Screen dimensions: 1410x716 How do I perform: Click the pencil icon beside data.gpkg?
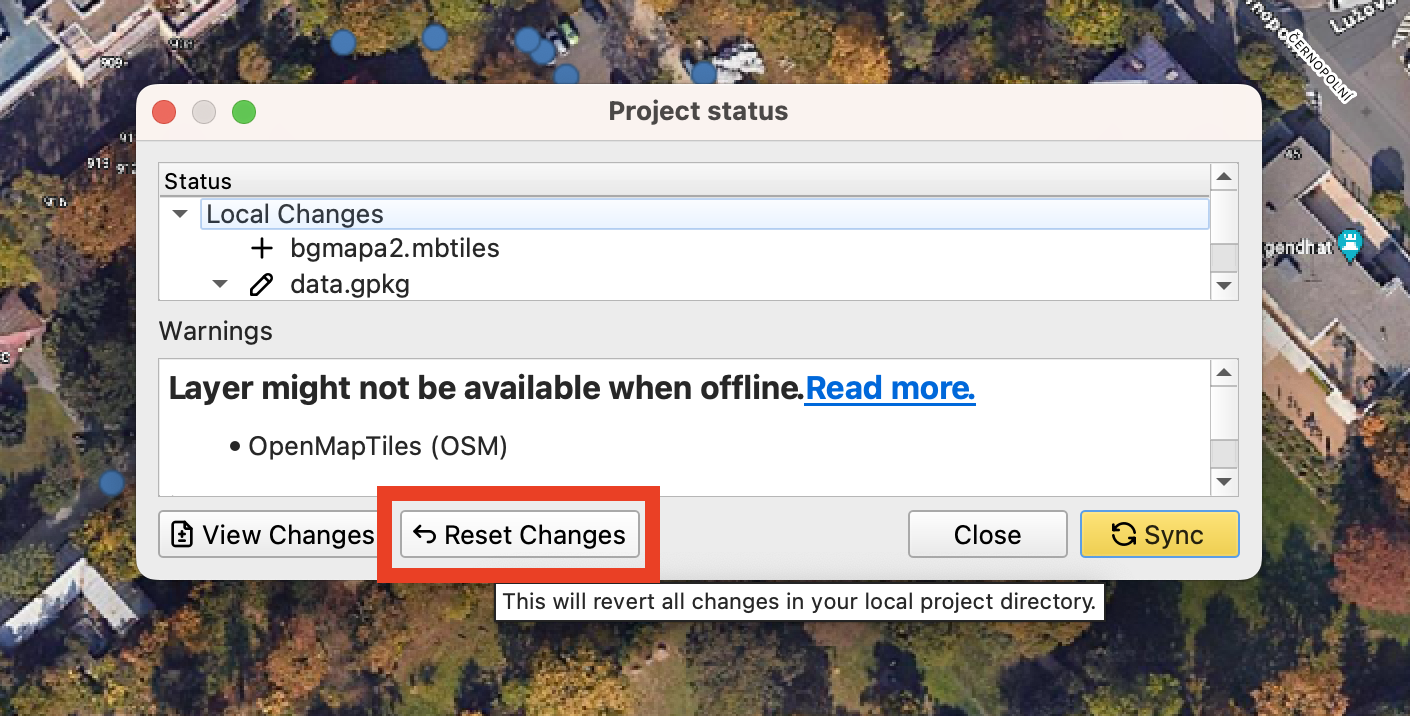click(x=262, y=285)
